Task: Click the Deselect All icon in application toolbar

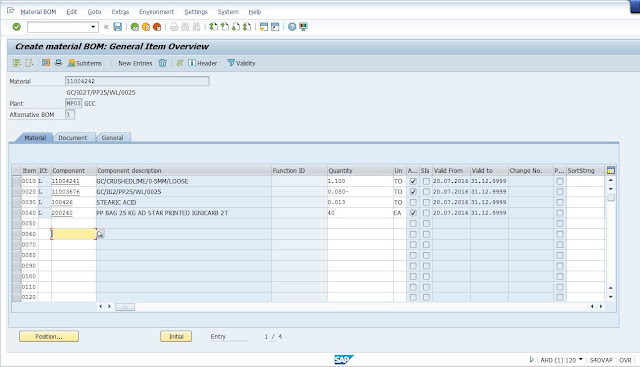Action: (29, 63)
